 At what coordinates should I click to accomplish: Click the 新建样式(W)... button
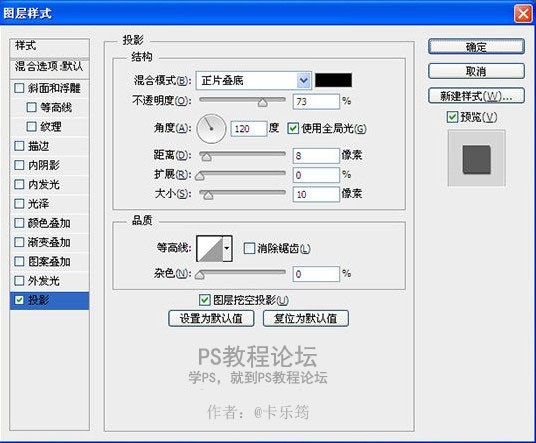pyautogui.click(x=476, y=96)
